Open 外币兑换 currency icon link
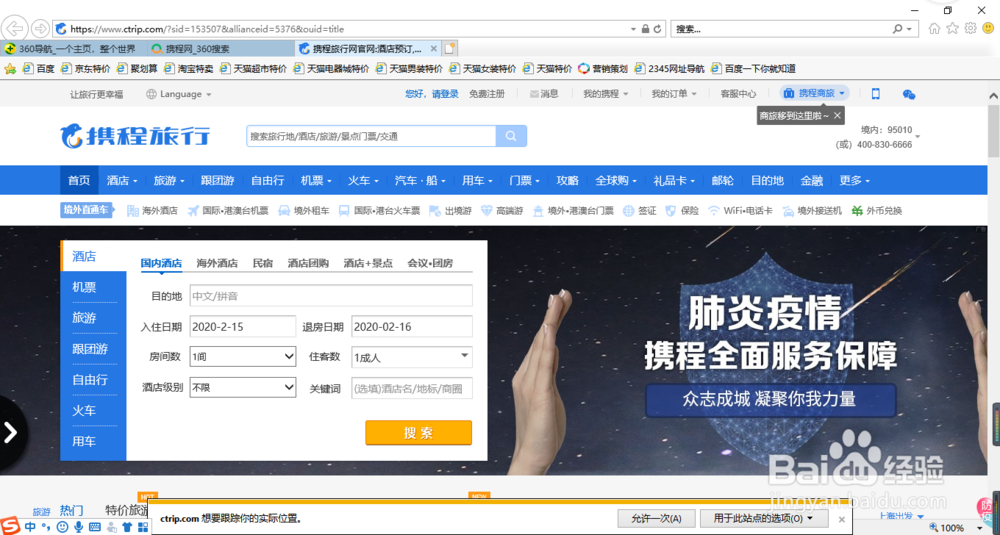1000x535 pixels. pos(877,210)
